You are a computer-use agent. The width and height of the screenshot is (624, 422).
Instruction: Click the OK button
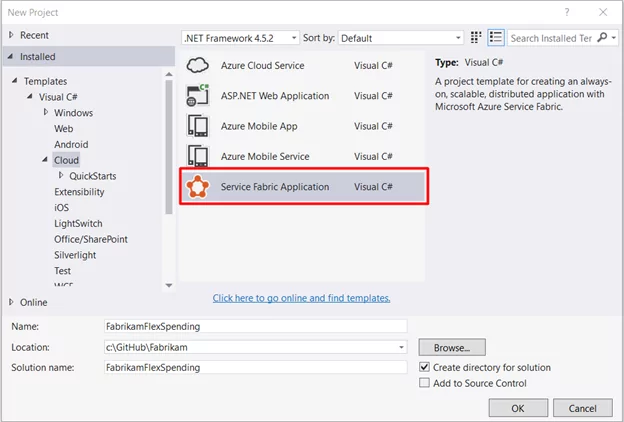tap(518, 408)
